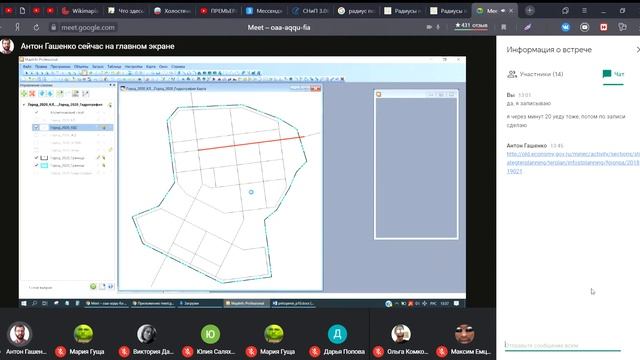
Task: Open the browser hamburger menu
Action: [584, 11]
